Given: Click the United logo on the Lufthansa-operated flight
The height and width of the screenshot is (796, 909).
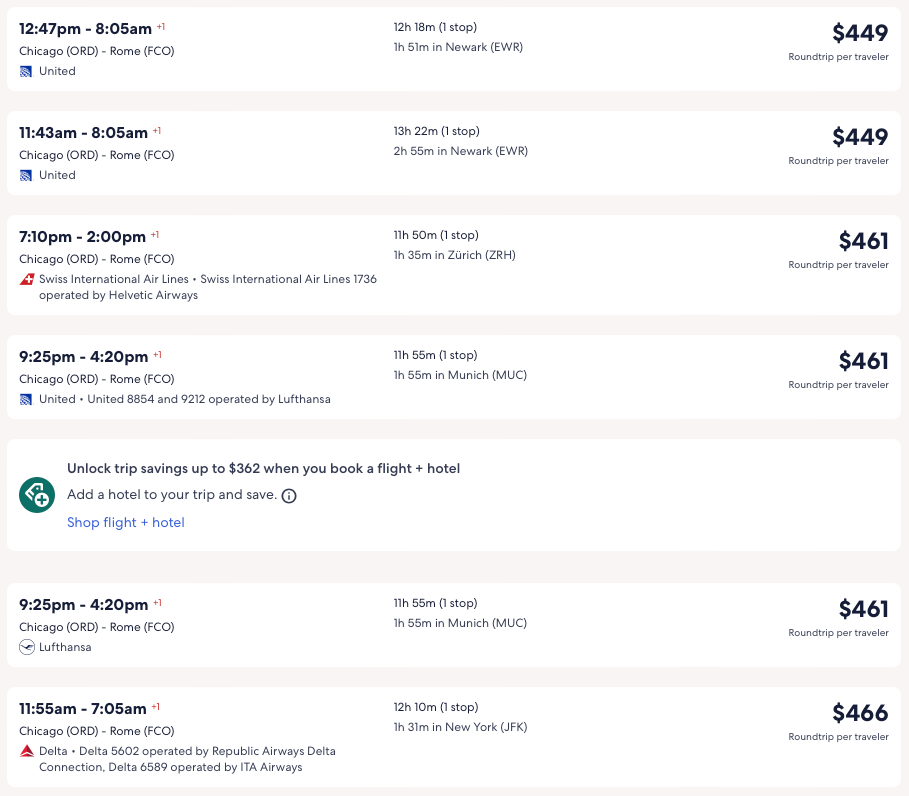Looking at the screenshot, I should 26,399.
